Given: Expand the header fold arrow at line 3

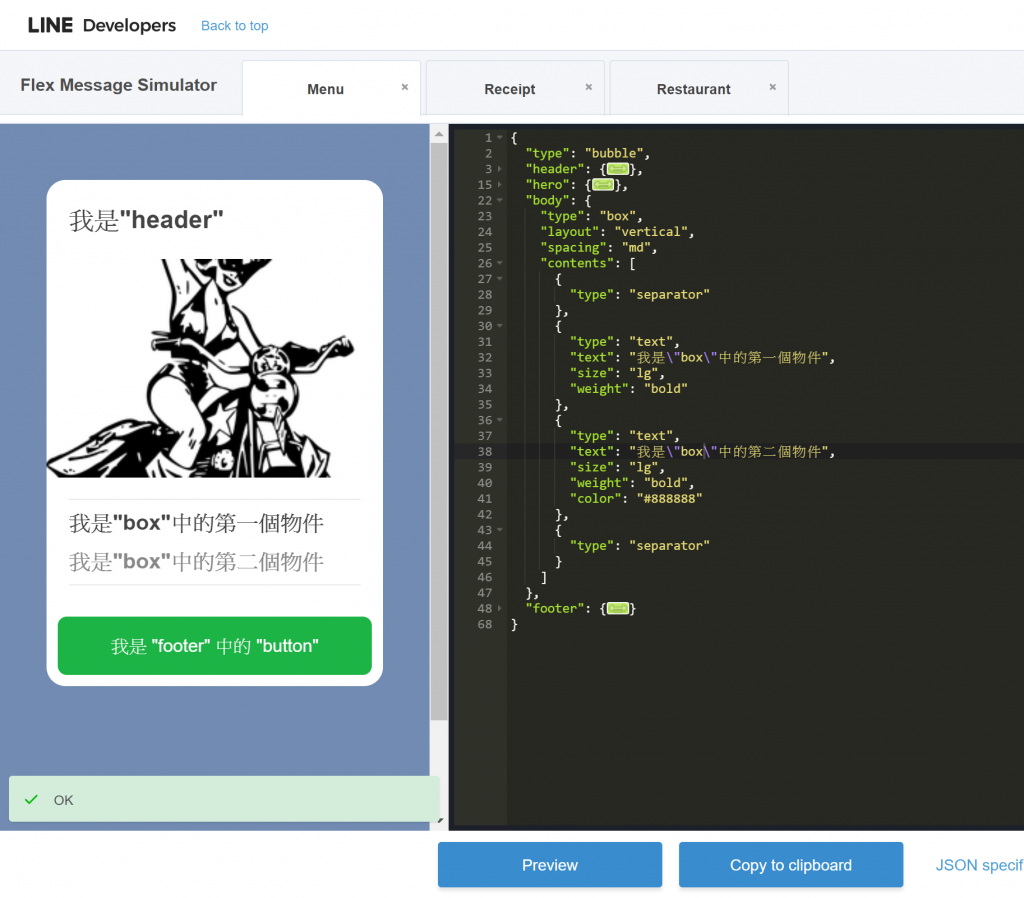Looking at the screenshot, I should pos(500,169).
